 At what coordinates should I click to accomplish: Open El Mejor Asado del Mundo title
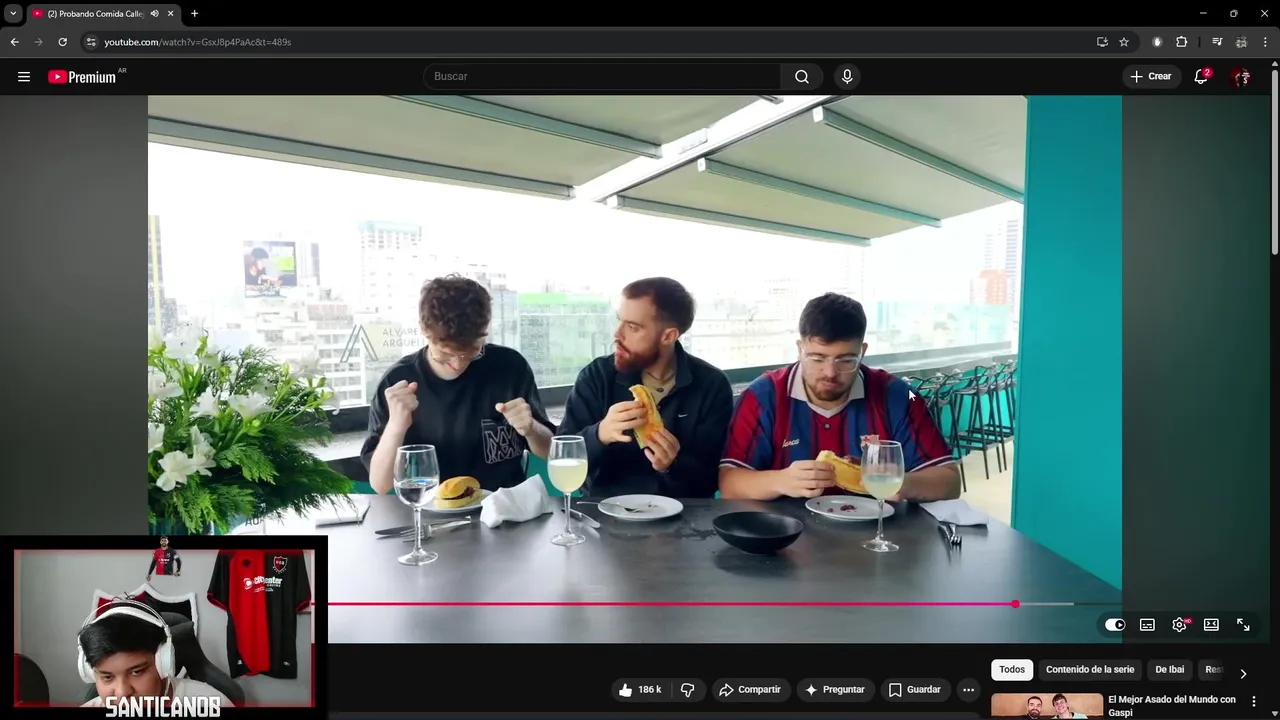[1172, 706]
